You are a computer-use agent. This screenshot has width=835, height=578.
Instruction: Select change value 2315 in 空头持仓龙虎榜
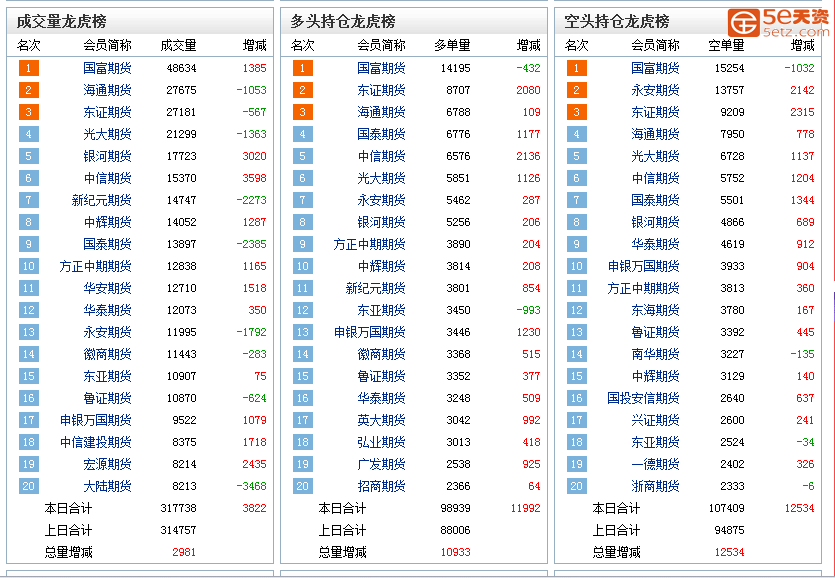(x=802, y=112)
